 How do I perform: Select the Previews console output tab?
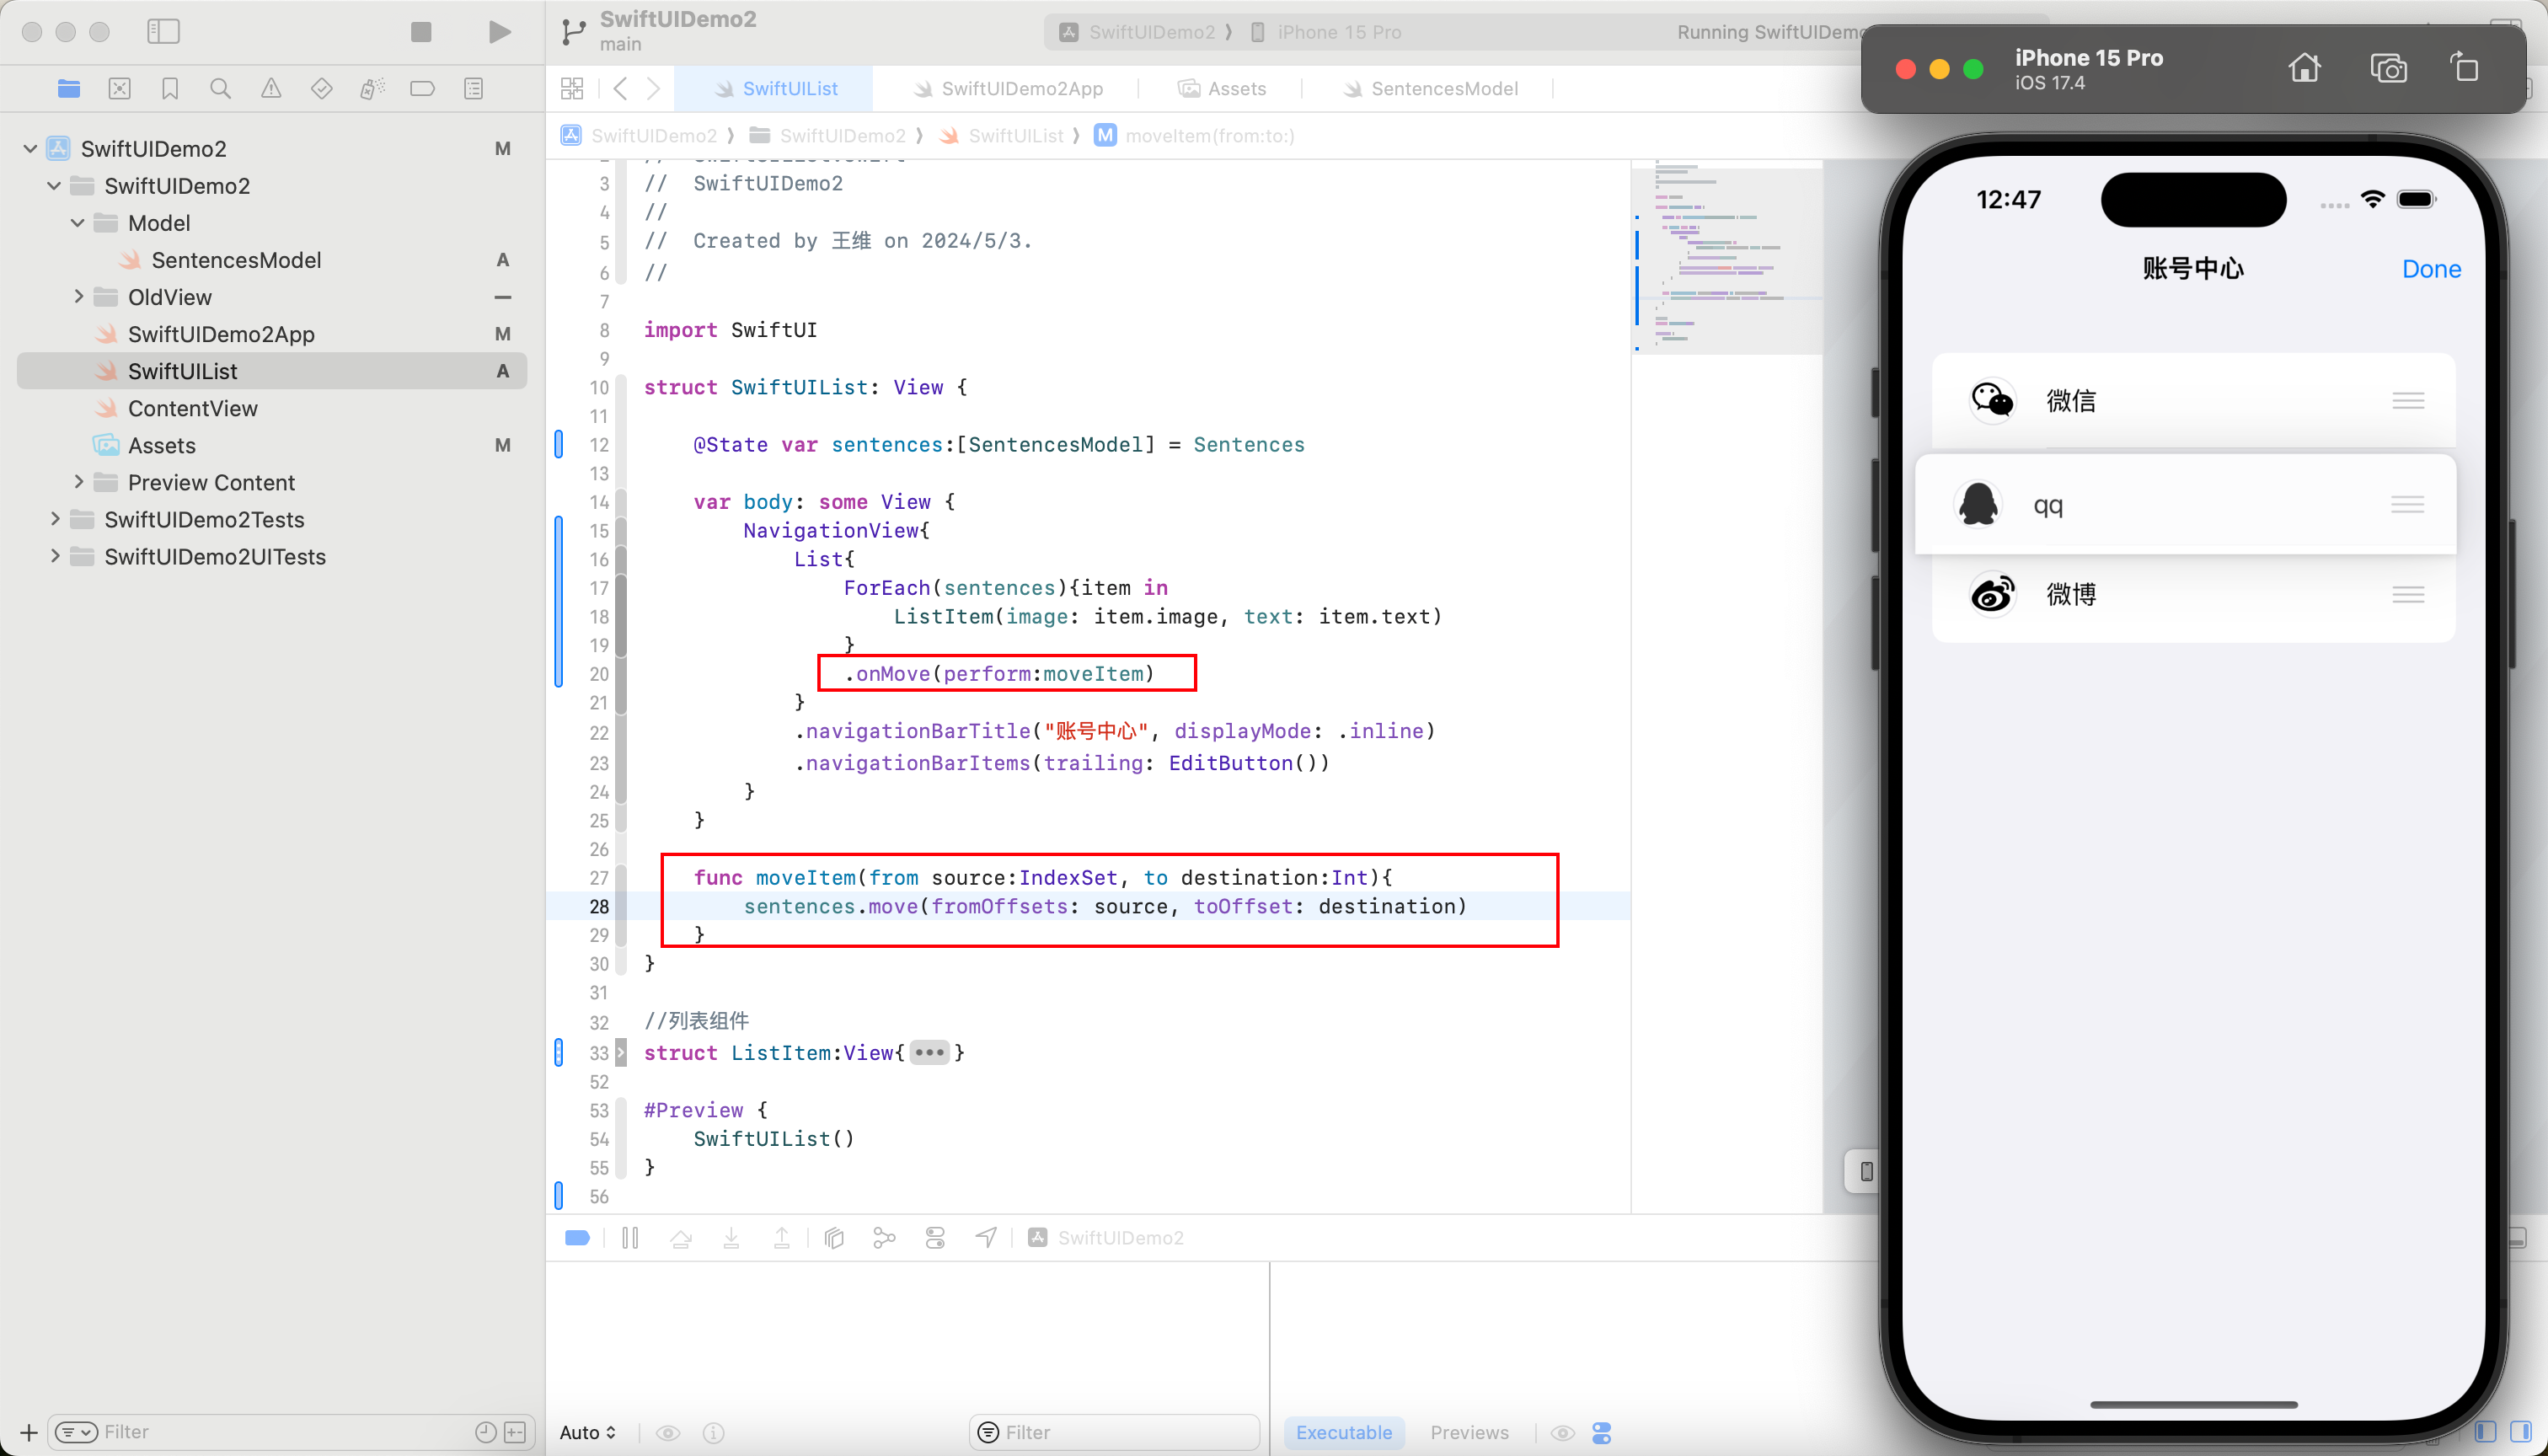point(1469,1433)
